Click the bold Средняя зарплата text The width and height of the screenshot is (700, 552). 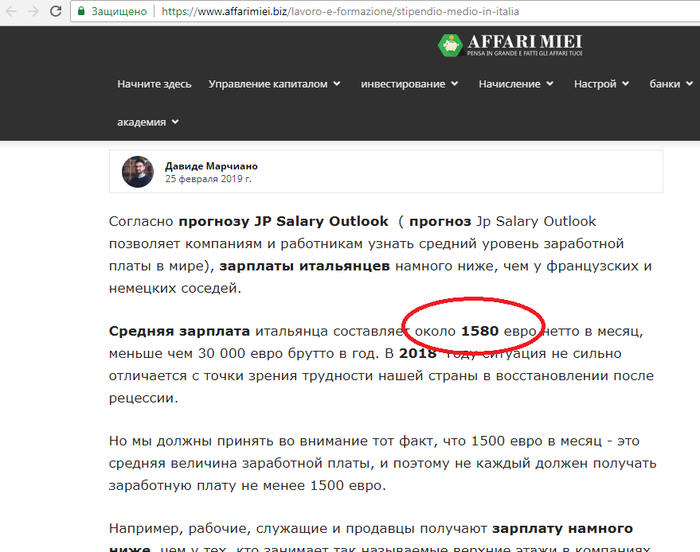179,329
